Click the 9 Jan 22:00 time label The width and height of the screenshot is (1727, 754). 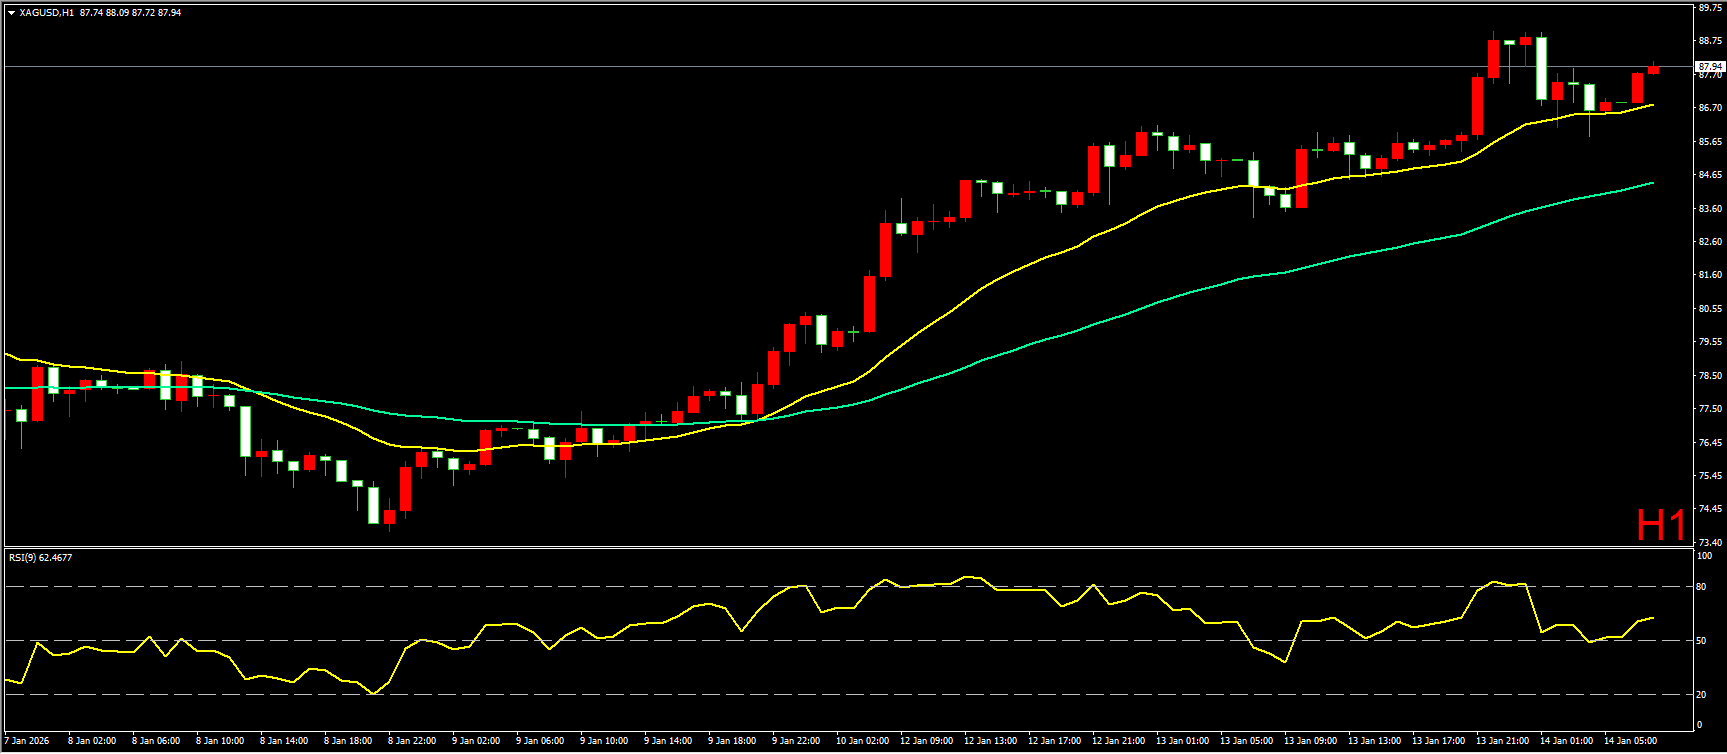point(796,741)
